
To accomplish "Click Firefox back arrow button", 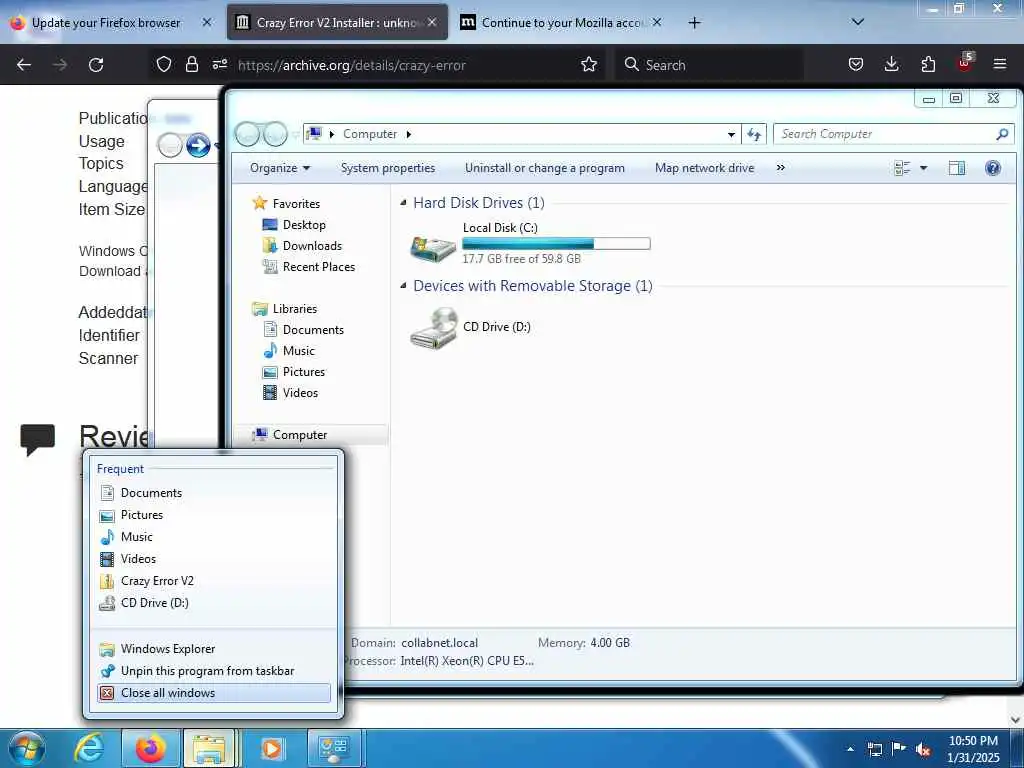I will (24, 65).
